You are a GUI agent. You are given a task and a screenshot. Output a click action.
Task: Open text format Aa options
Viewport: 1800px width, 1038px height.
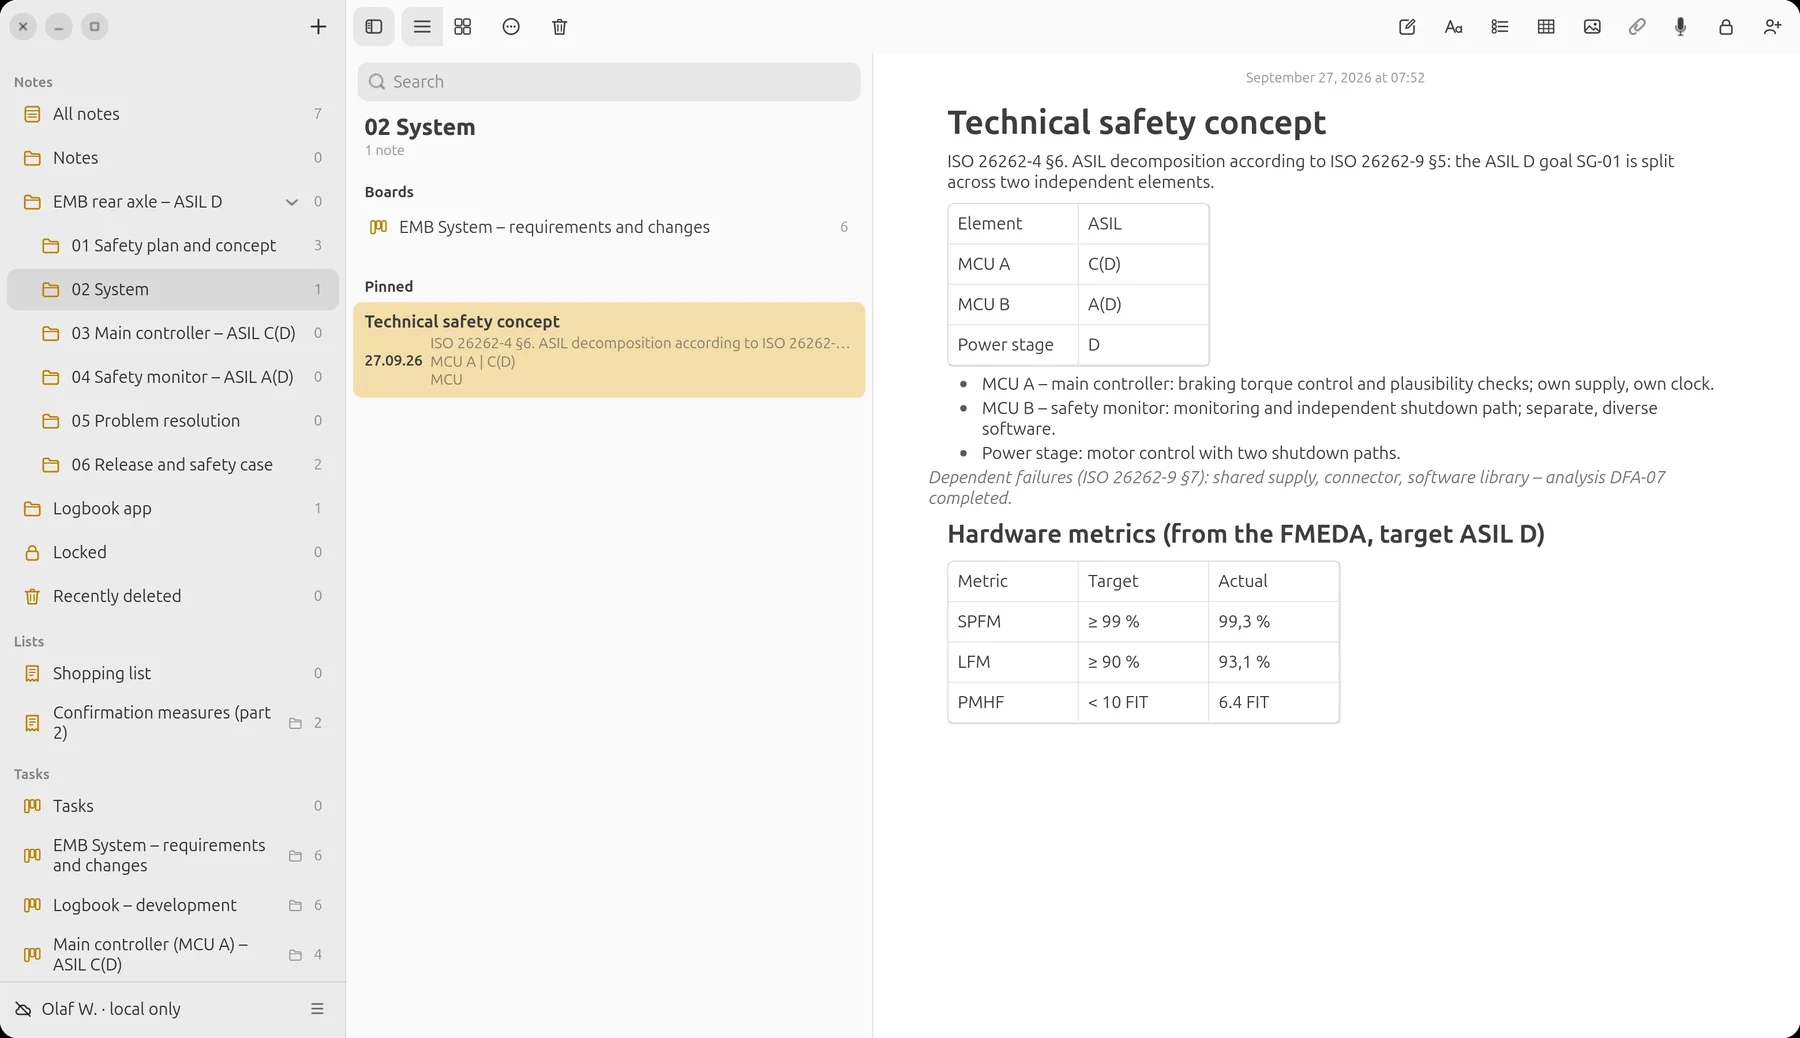[x=1454, y=27]
